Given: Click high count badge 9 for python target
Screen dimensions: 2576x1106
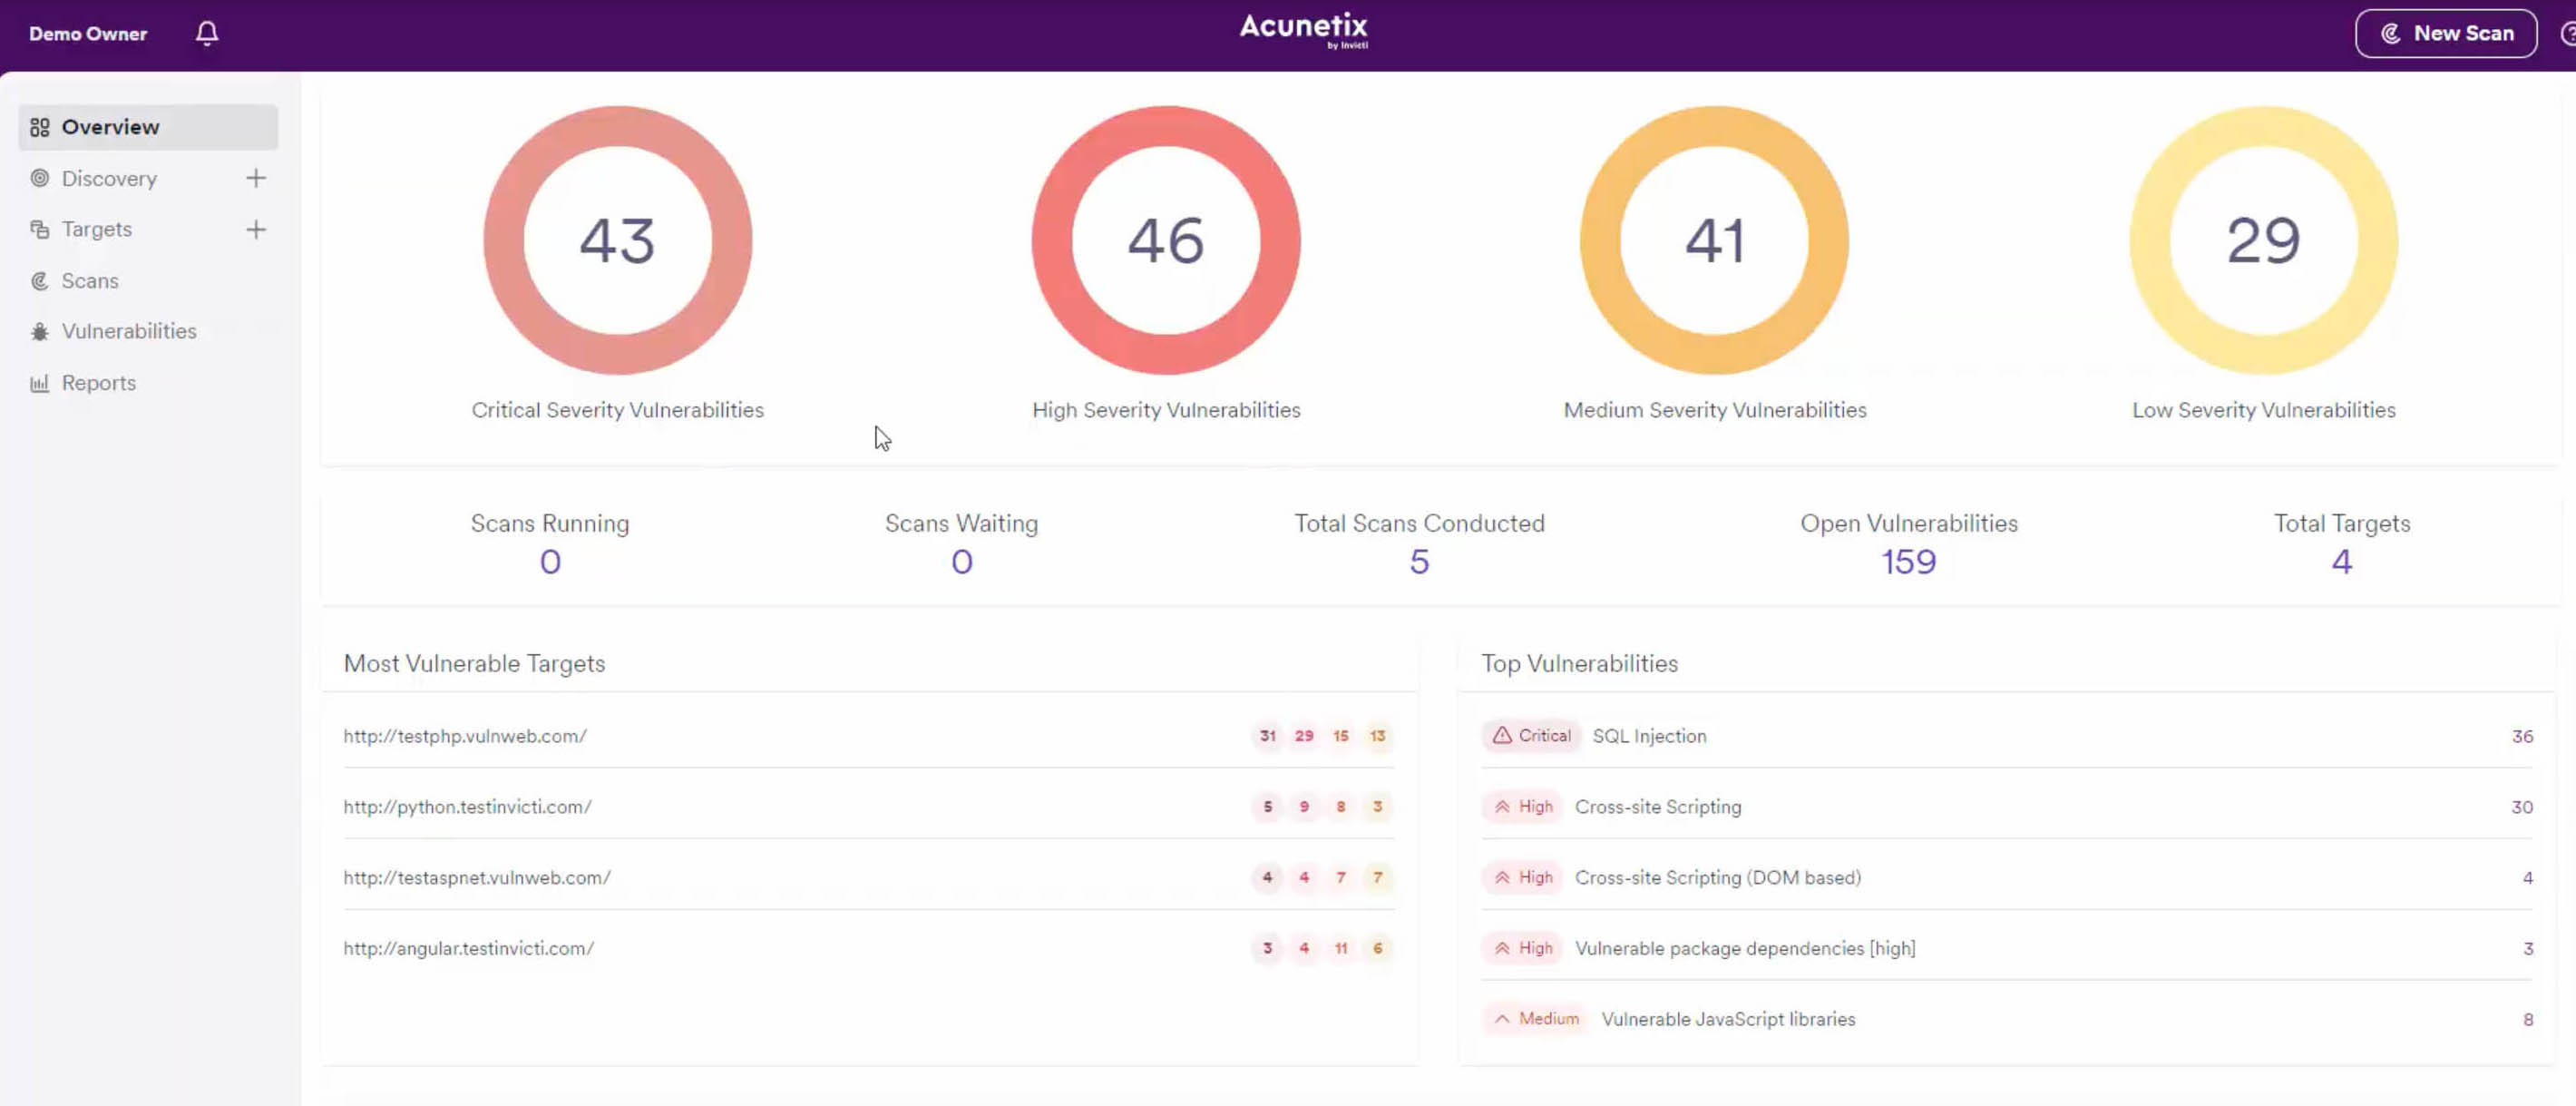Looking at the screenshot, I should (1304, 807).
